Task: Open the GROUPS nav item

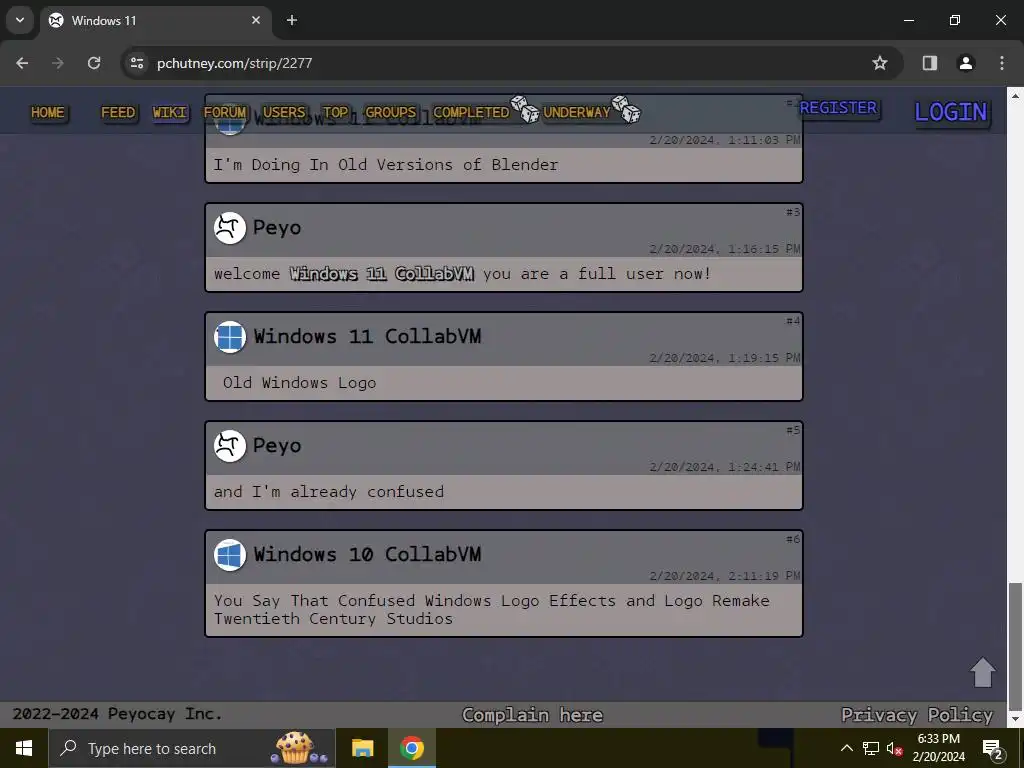Action: [x=391, y=112]
